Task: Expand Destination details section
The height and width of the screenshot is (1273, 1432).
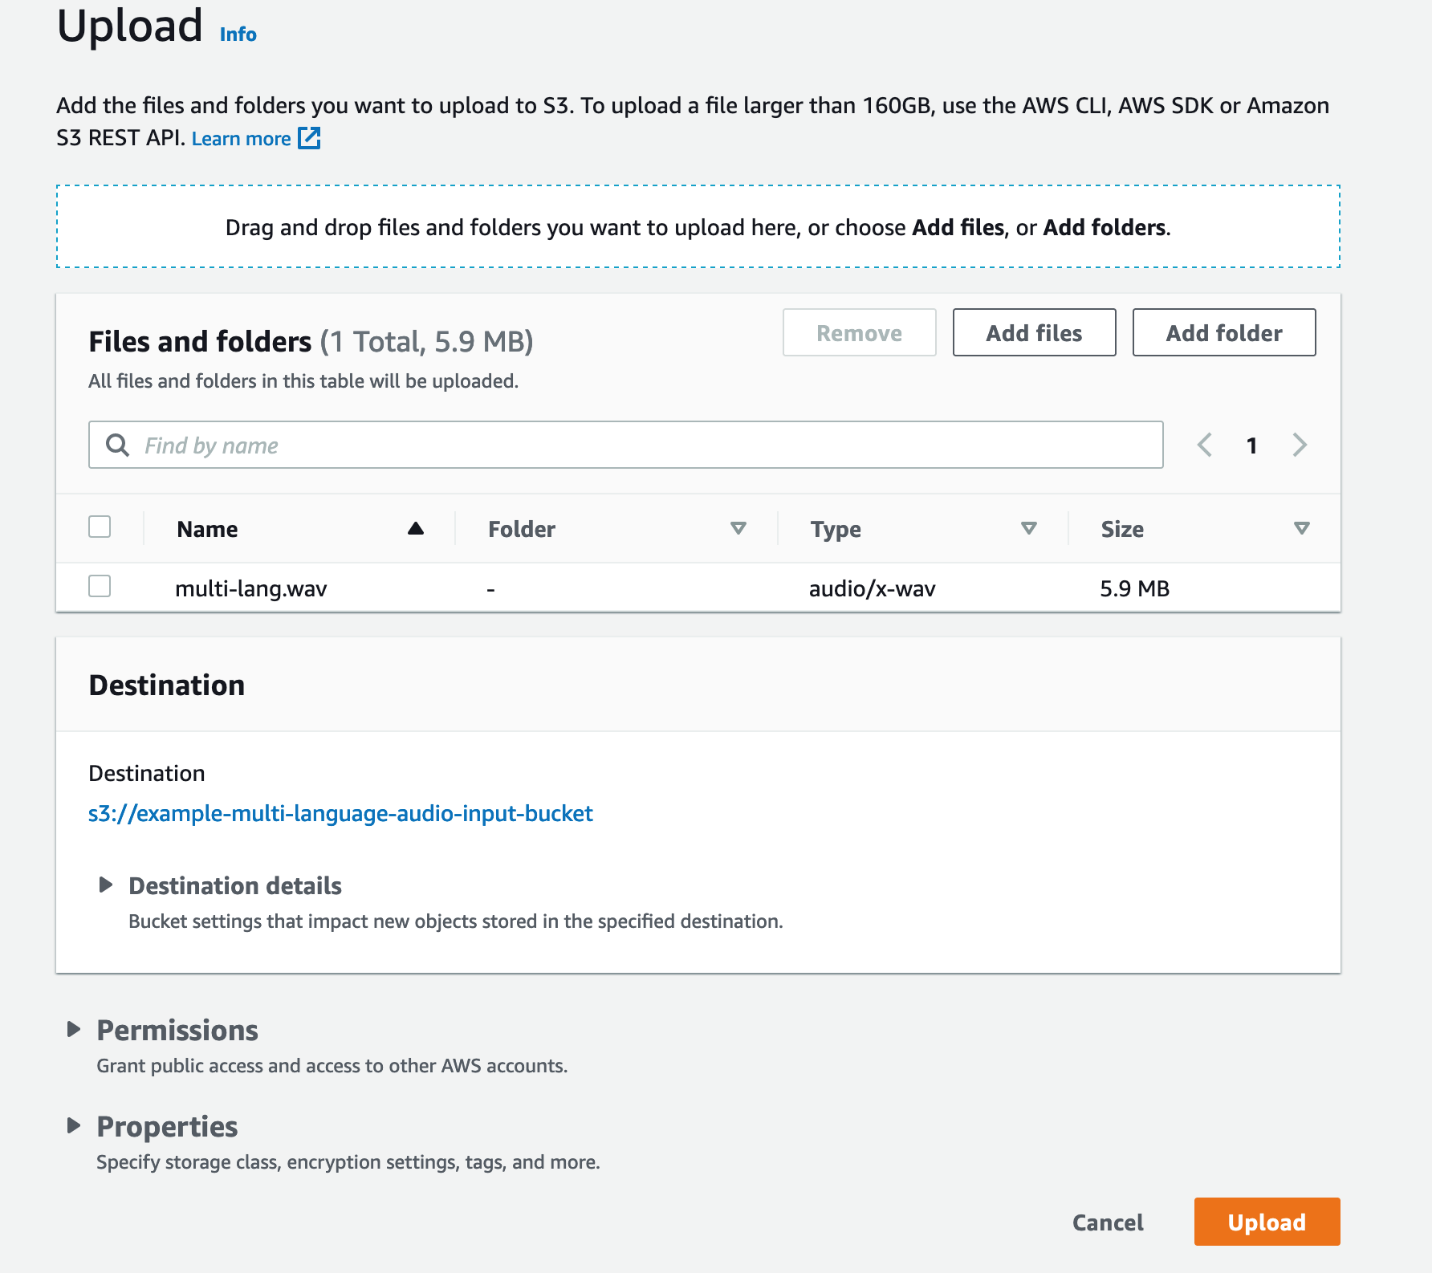Action: tap(105, 885)
